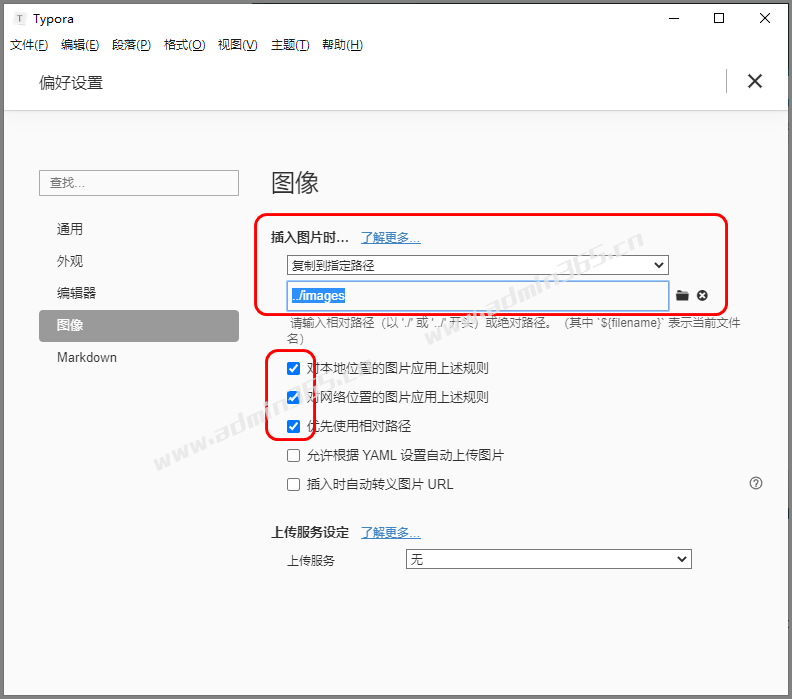The height and width of the screenshot is (699, 792).
Task: Open the 格式(O) menu
Action: (x=184, y=45)
